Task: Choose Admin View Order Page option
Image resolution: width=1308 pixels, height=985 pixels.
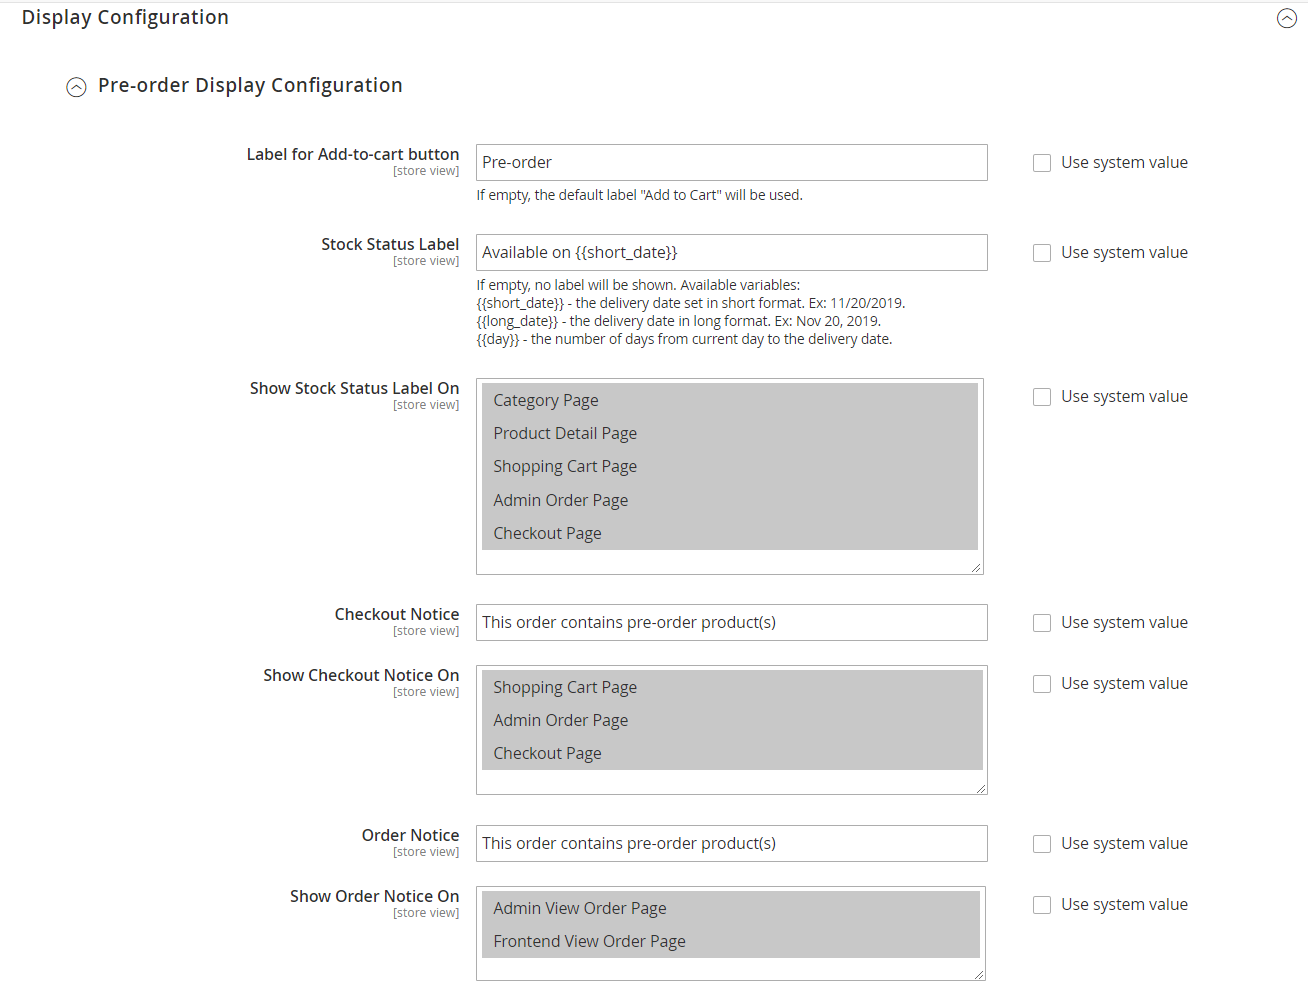Action: 580,908
